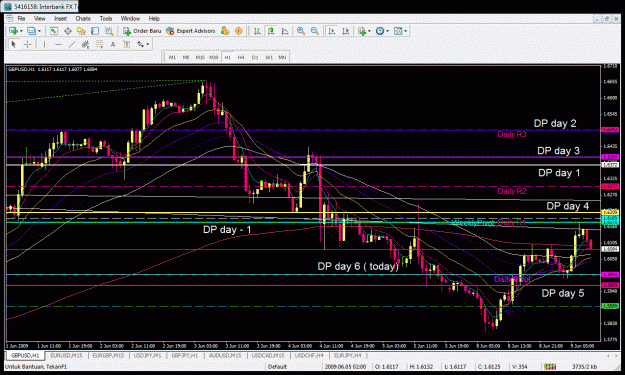This screenshot has height=375, width=625.
Task: Switch chart to bar chart style
Action: click(257, 31)
